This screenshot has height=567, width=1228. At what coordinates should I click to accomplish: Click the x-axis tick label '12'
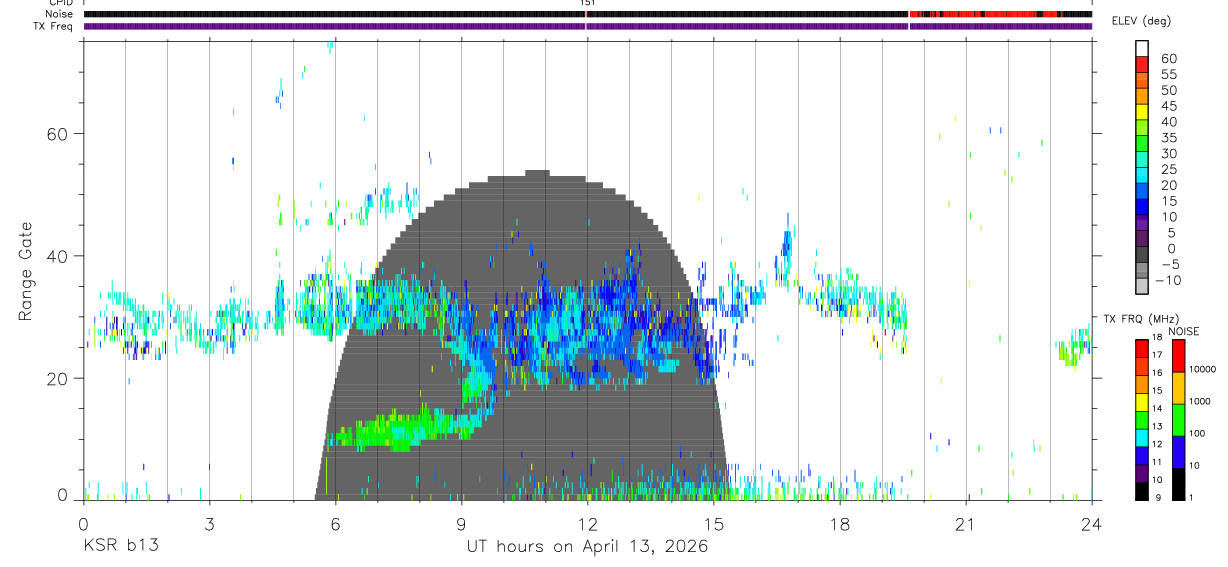tap(587, 523)
